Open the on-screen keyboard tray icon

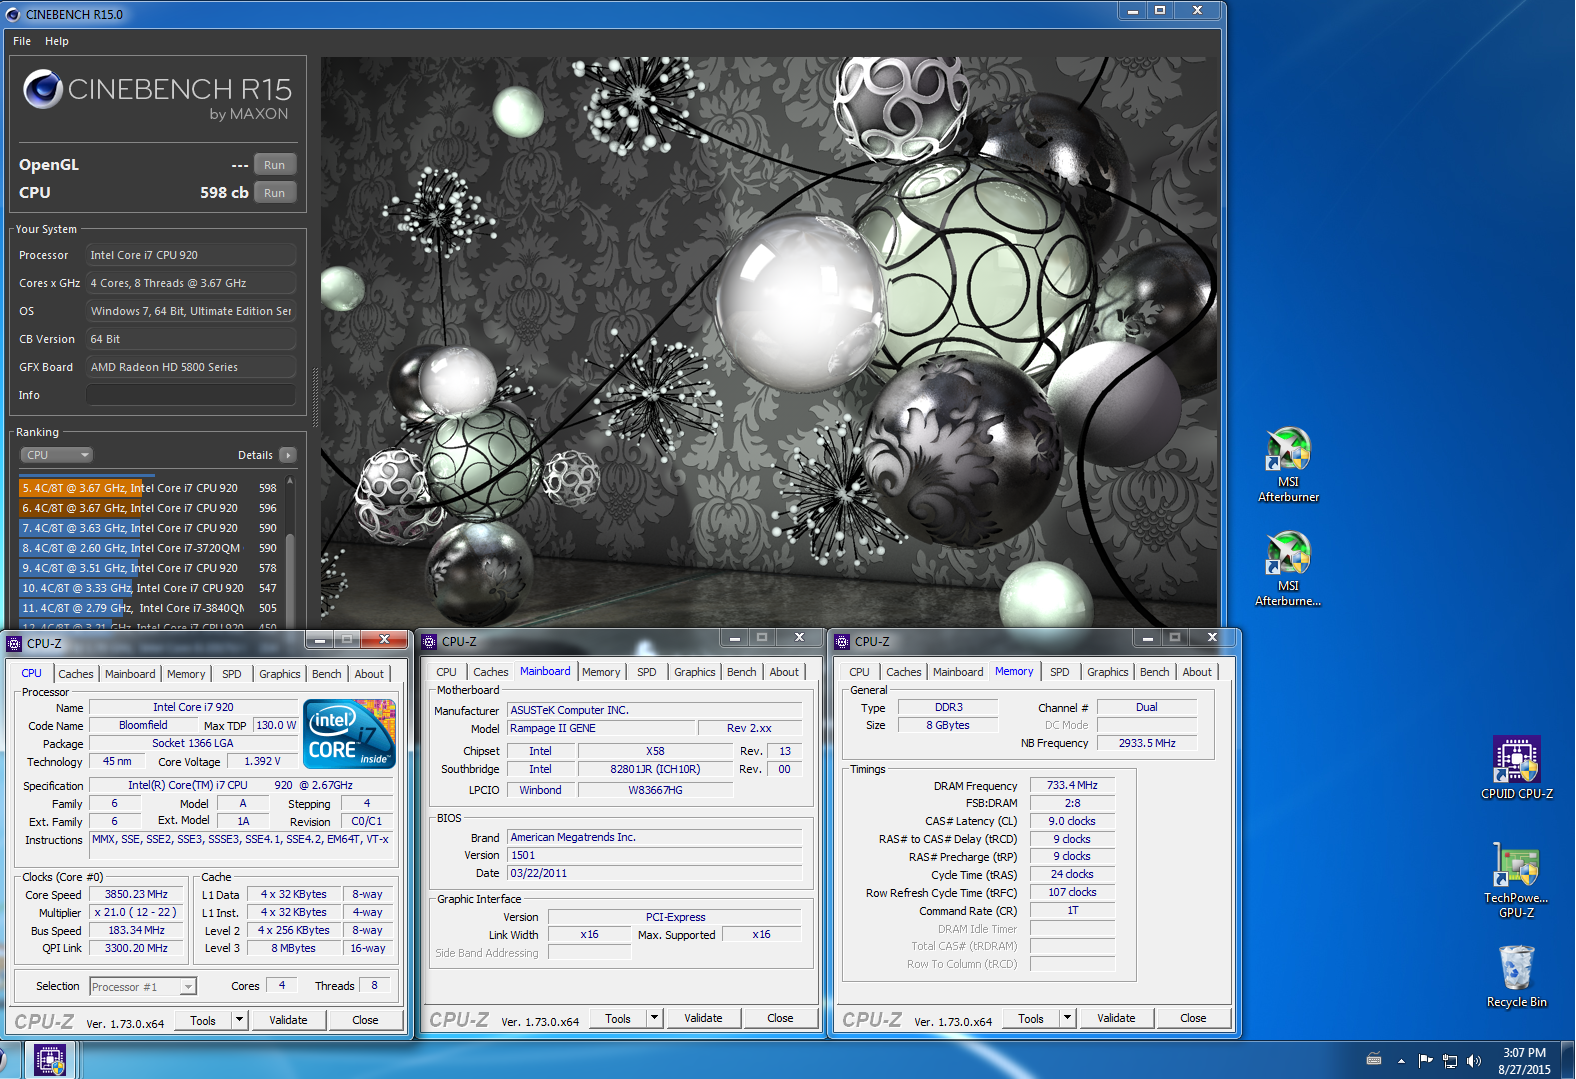tap(1374, 1060)
